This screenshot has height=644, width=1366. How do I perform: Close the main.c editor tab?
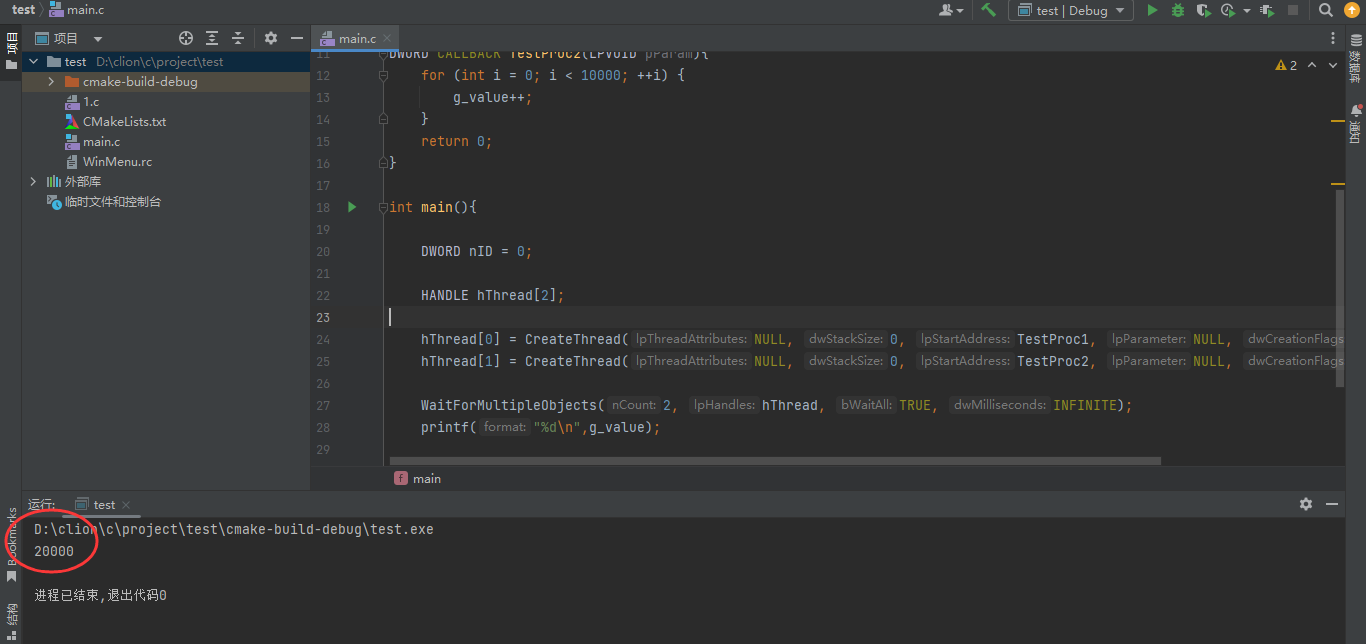tap(388, 39)
